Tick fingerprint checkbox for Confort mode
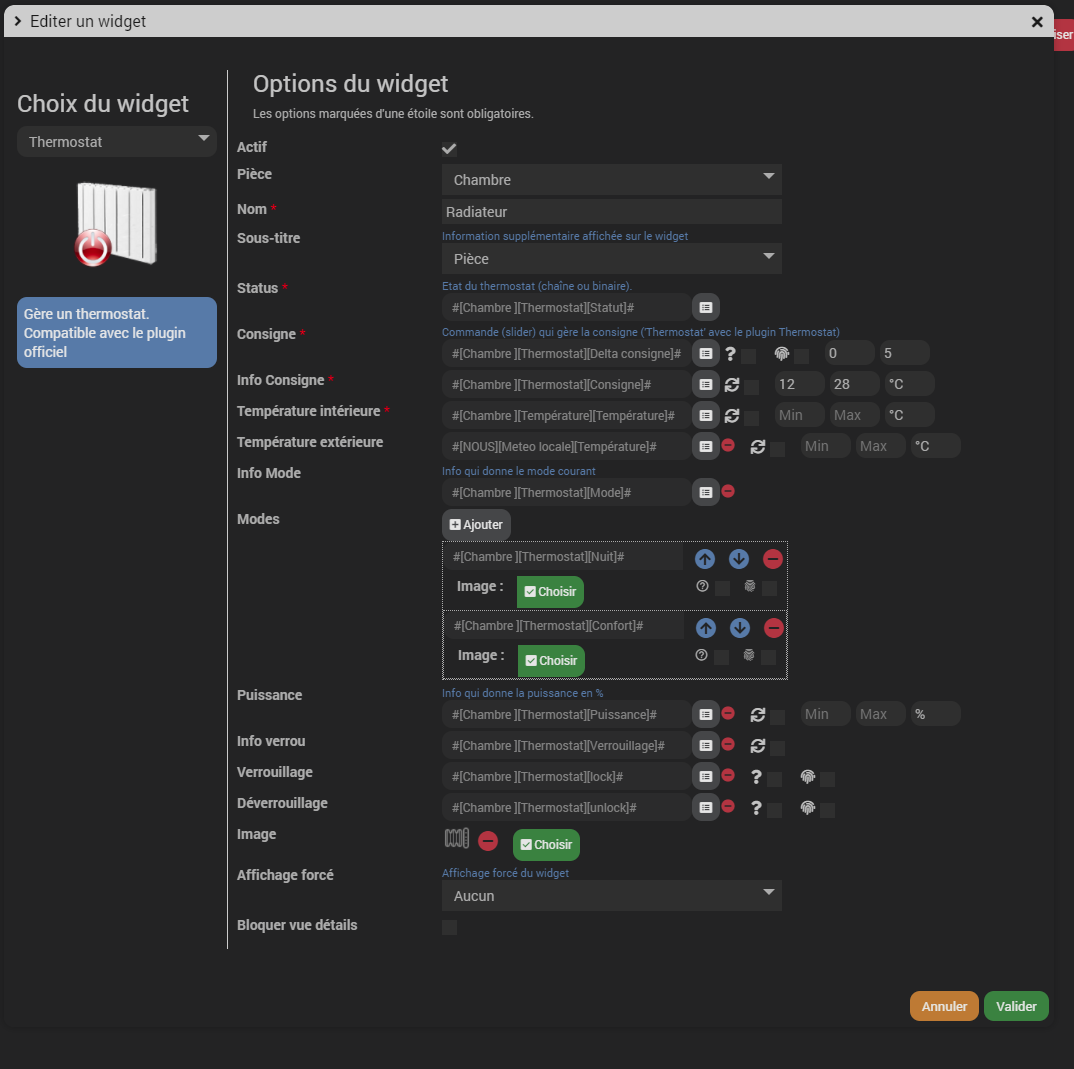 pos(769,657)
